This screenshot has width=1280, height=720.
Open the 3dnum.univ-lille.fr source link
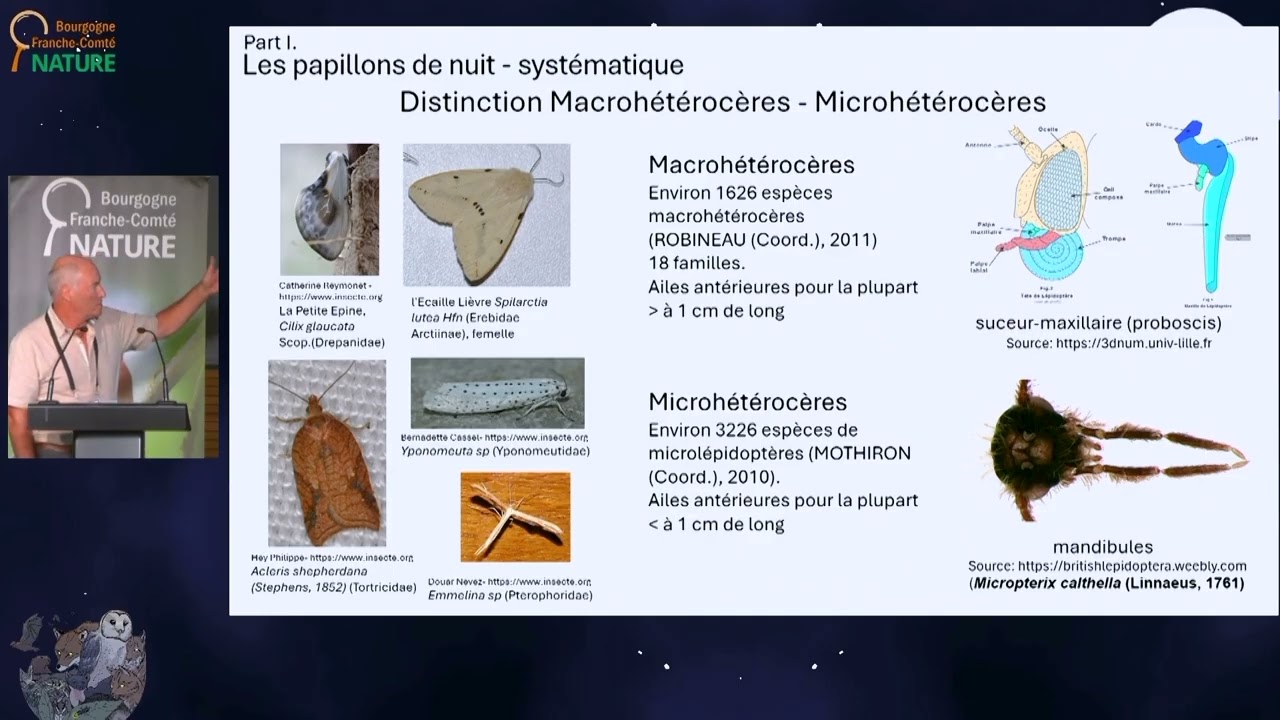(x=1132, y=344)
